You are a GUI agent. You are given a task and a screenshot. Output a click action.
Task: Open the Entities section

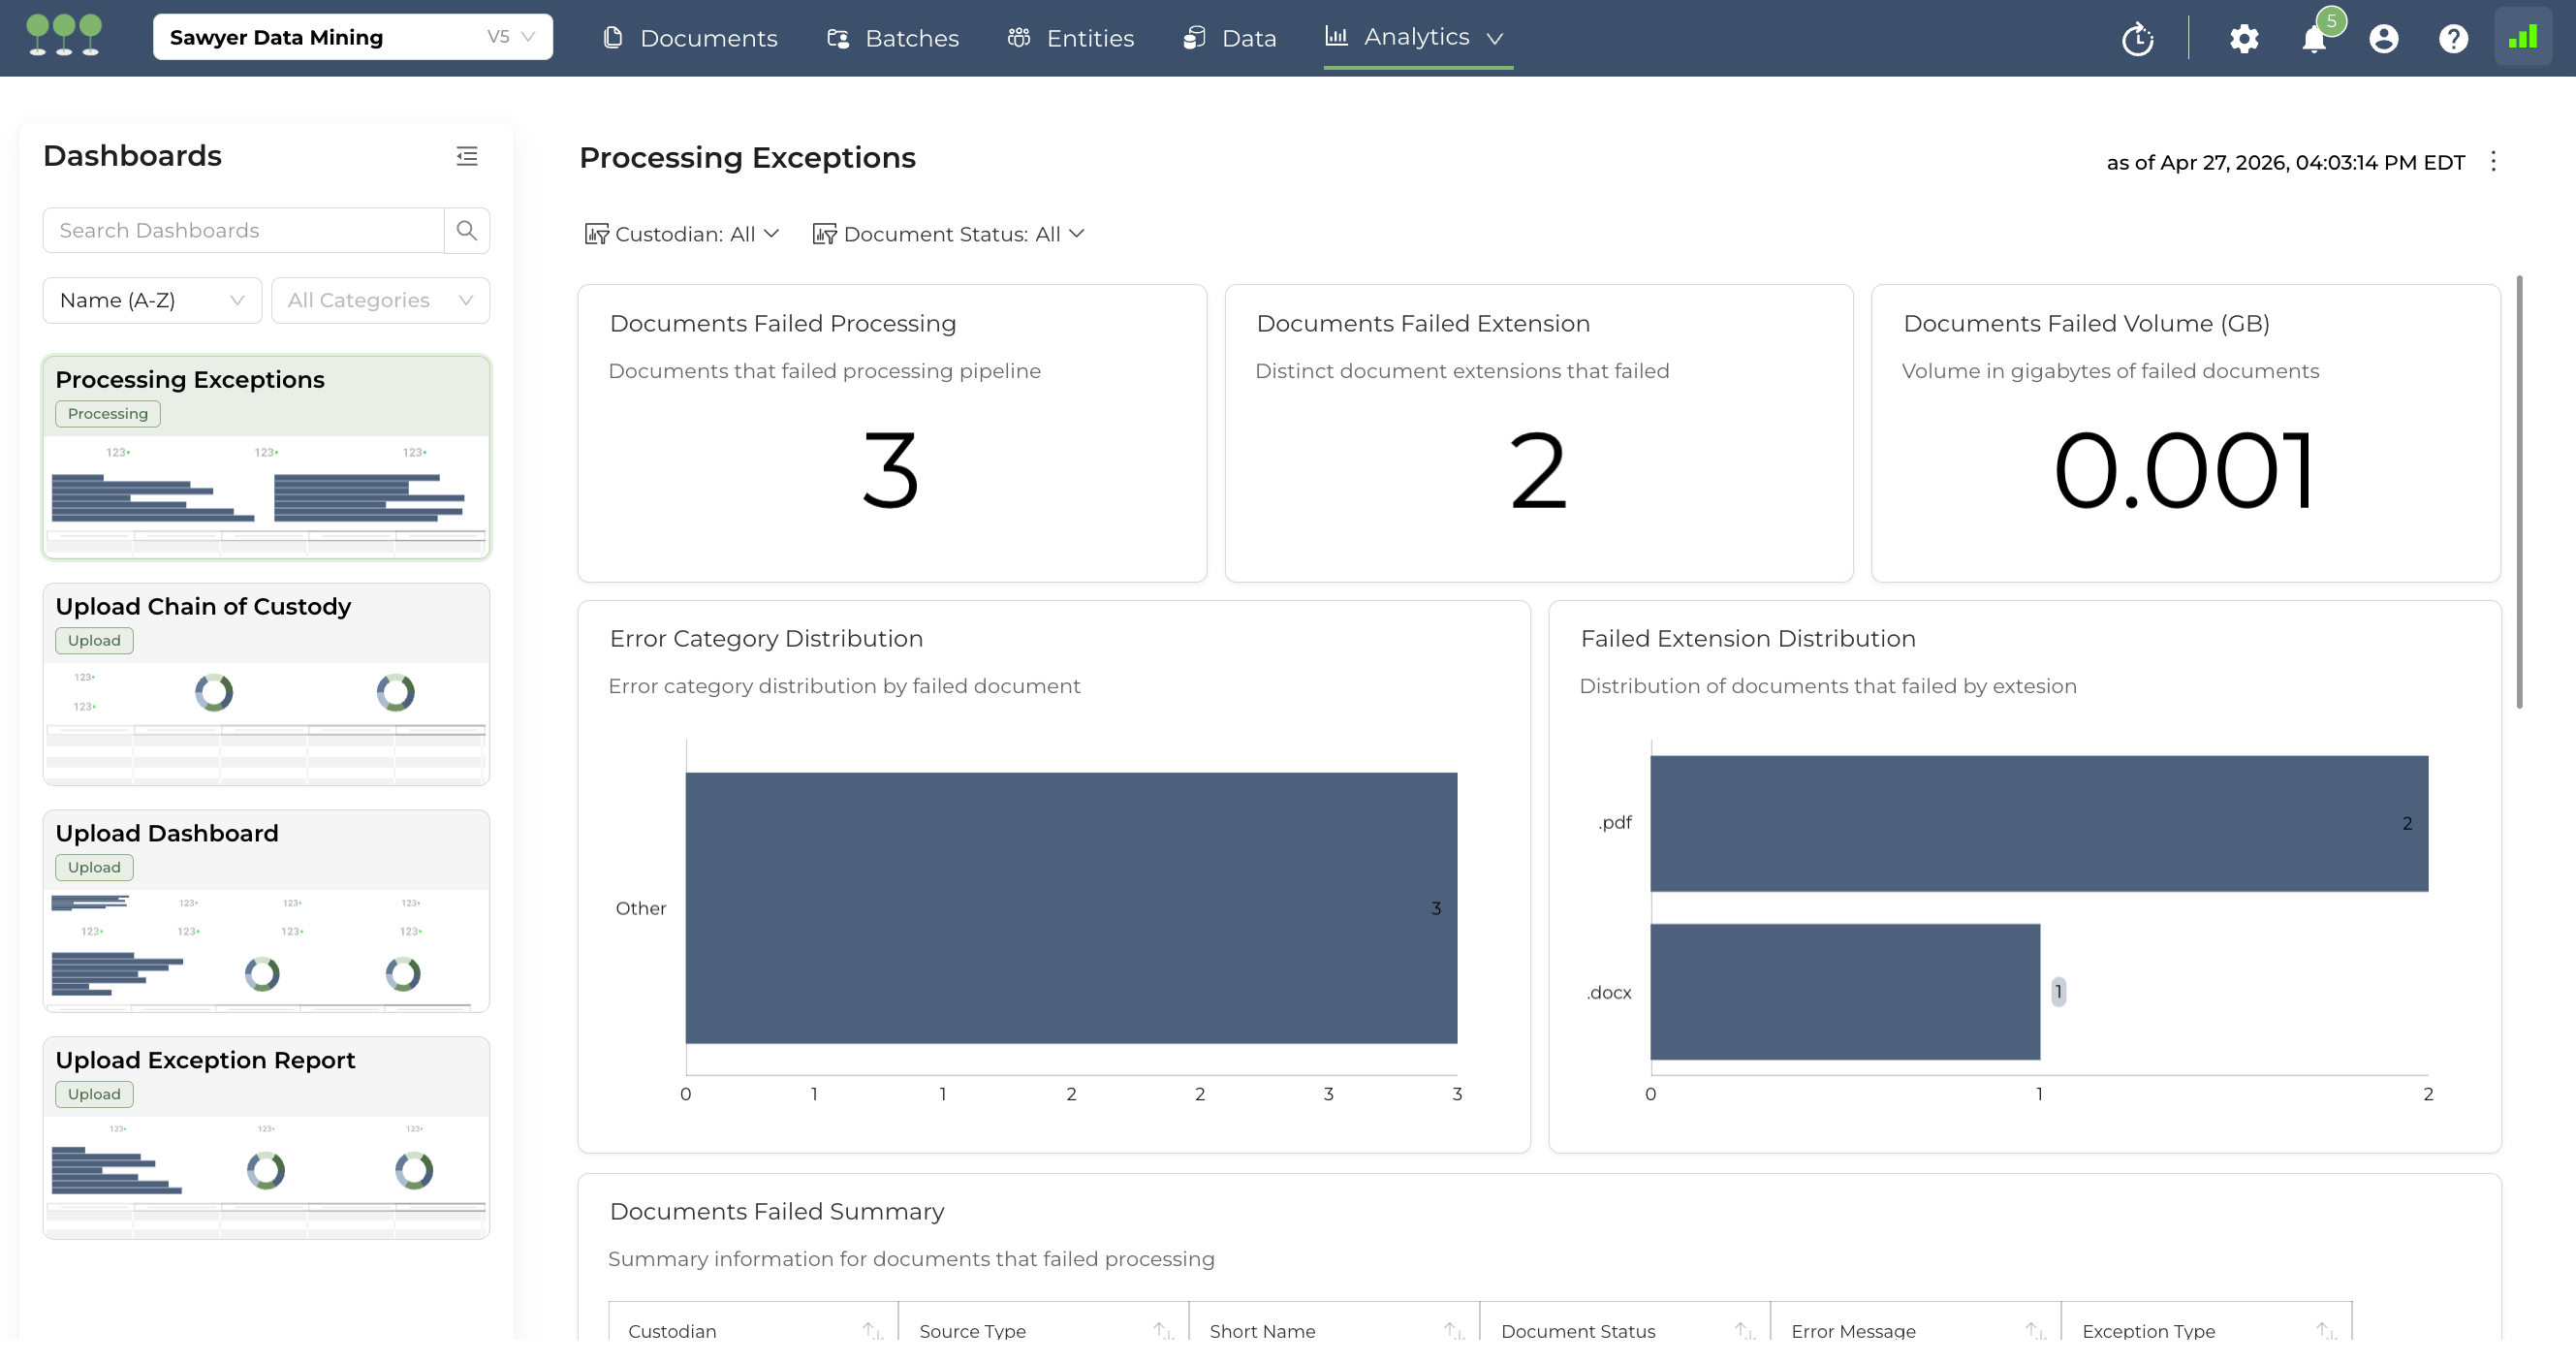click(x=1019, y=37)
